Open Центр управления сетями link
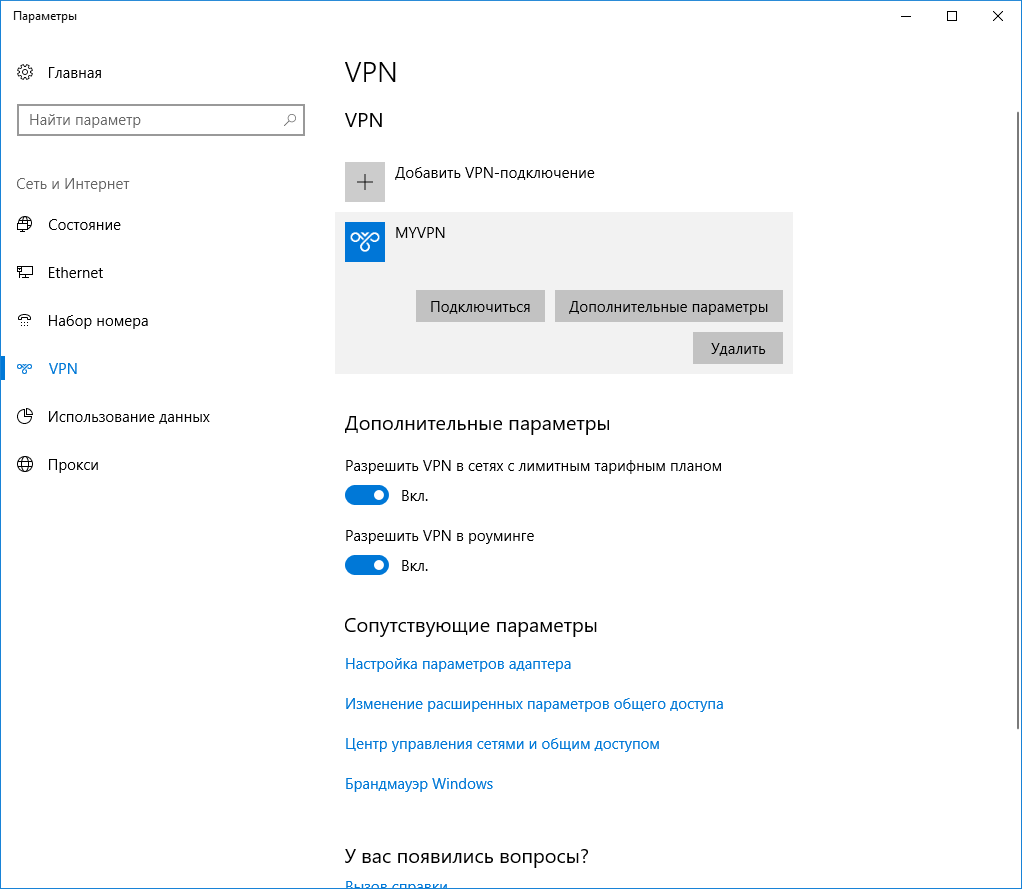This screenshot has width=1022, height=889. coord(502,744)
